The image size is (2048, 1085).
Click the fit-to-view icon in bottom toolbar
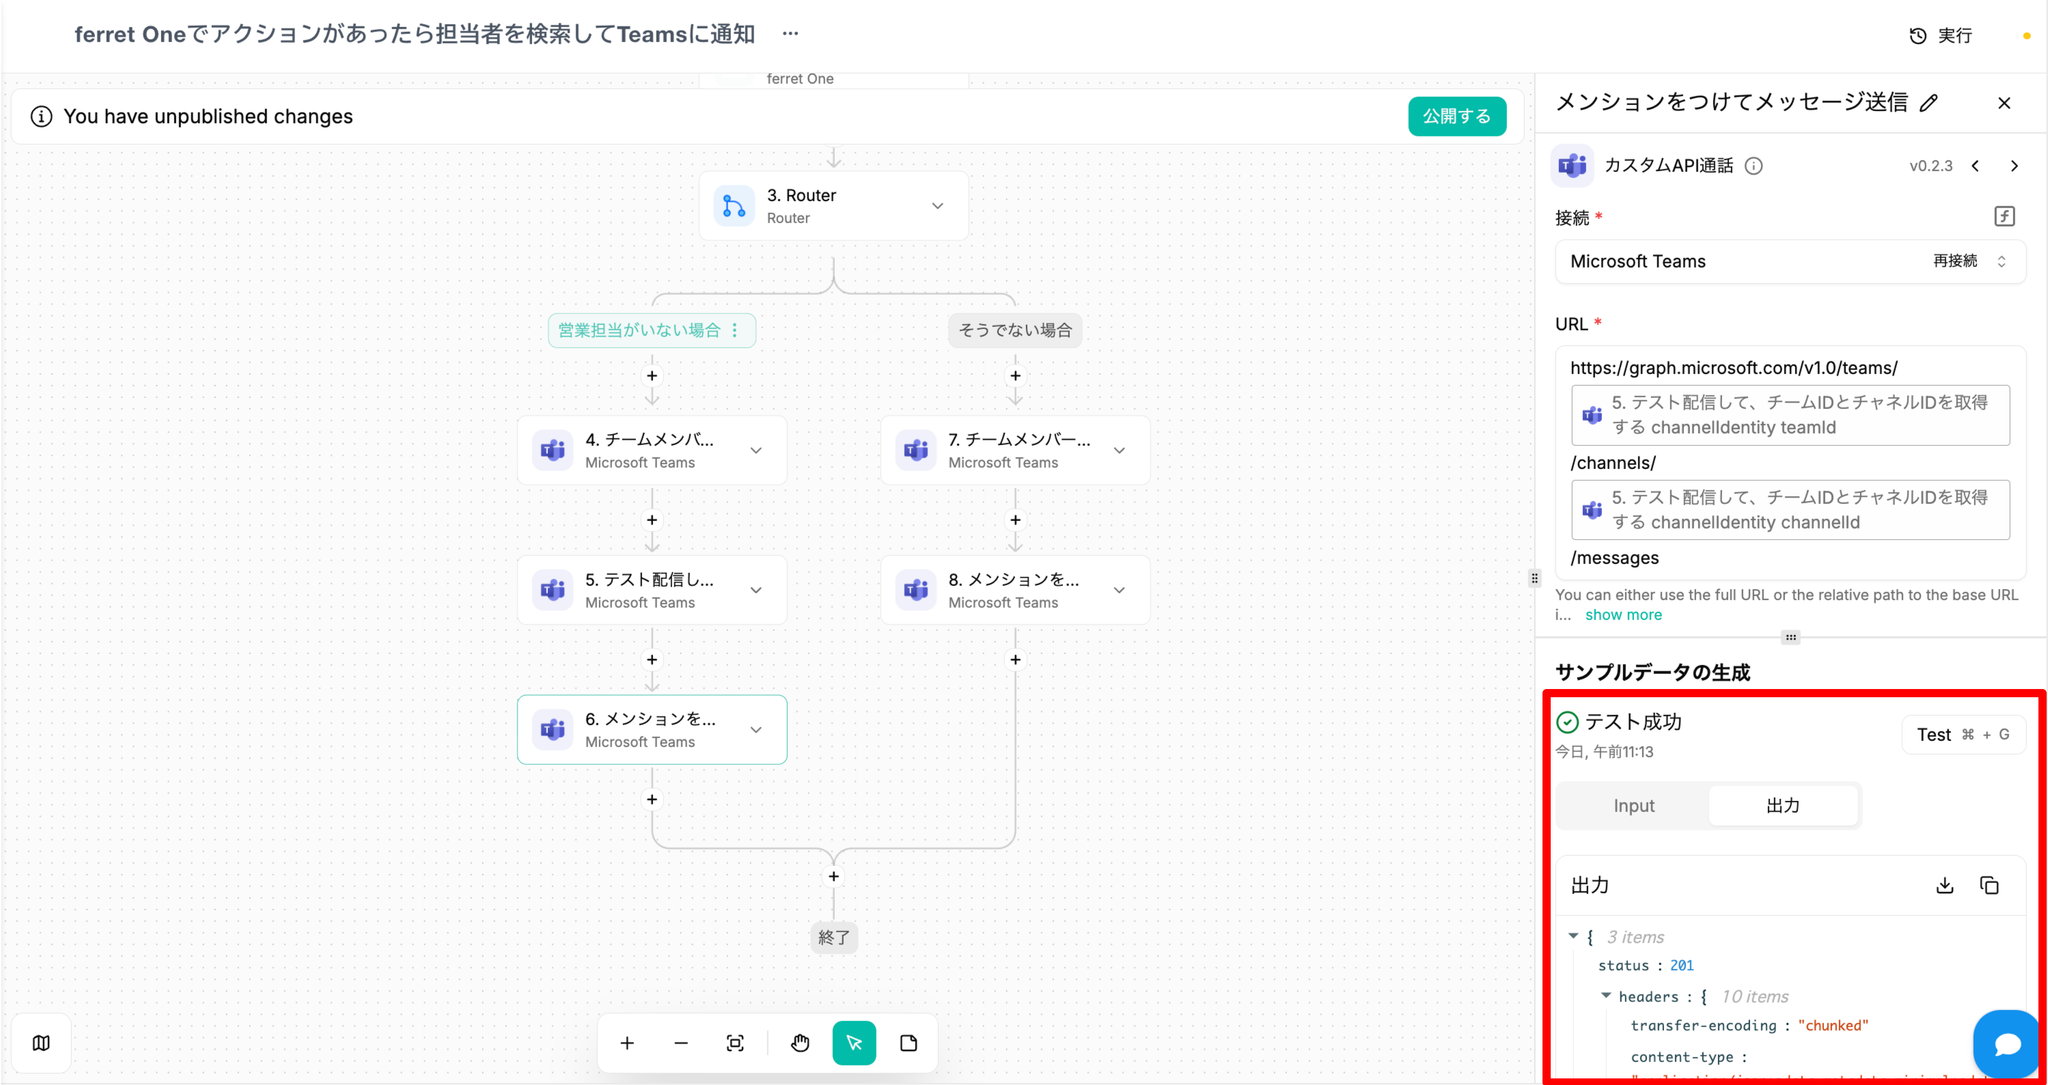point(735,1043)
